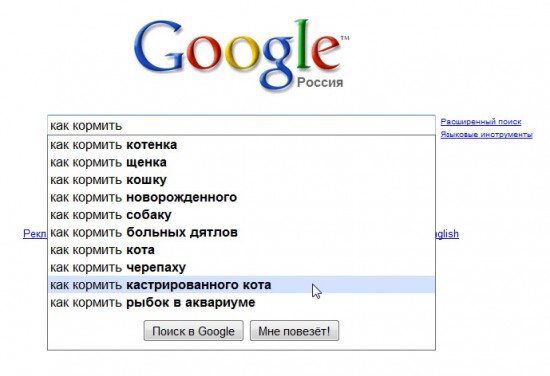Select suggestion 'как кормить собаку'

tap(241, 215)
